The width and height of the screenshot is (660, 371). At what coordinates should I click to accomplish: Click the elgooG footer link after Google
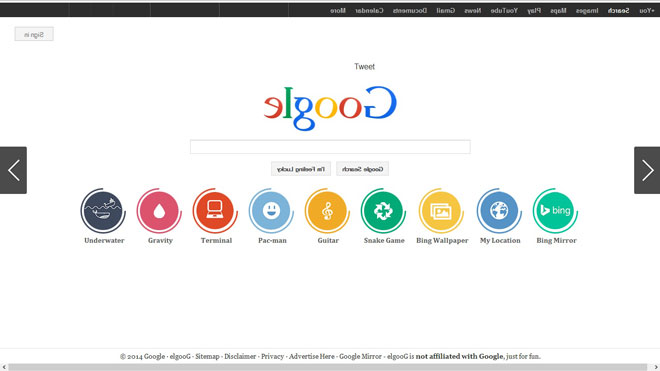pos(180,356)
